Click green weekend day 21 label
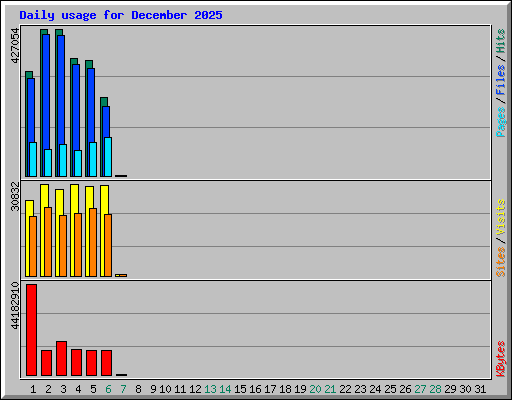The image size is (512, 400). tap(330, 389)
